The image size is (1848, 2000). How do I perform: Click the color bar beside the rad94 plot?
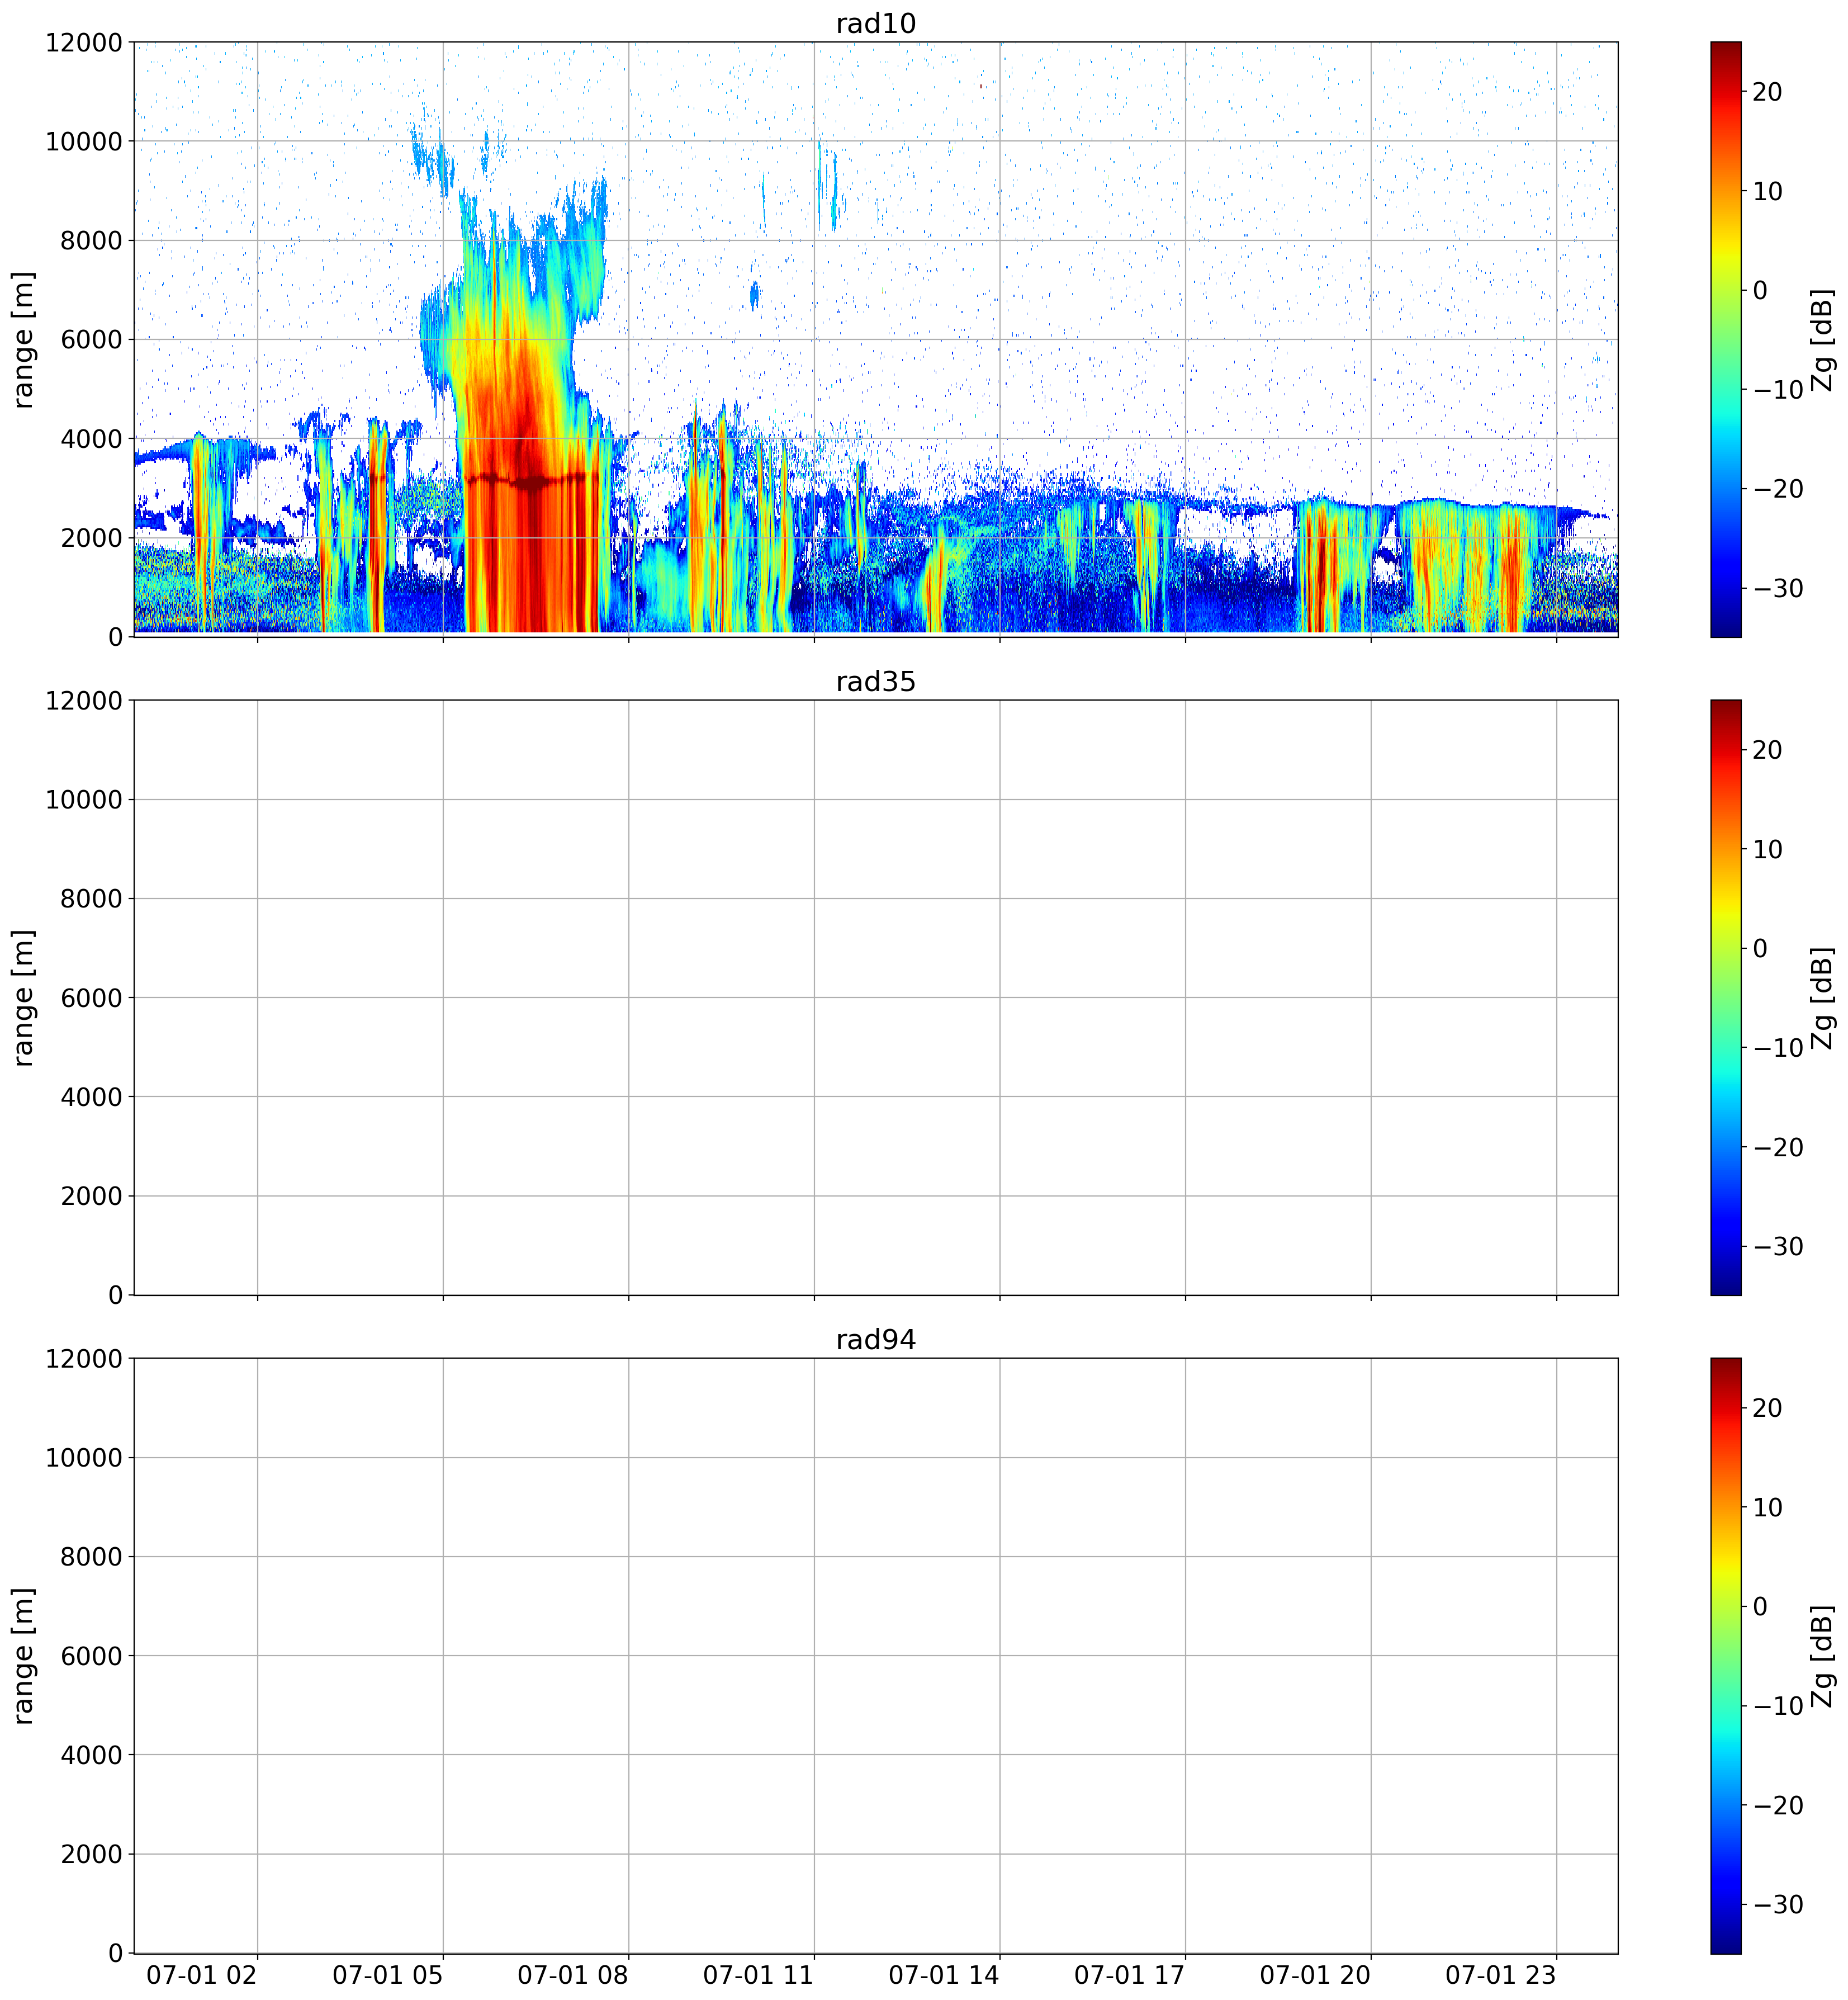(1726, 1655)
